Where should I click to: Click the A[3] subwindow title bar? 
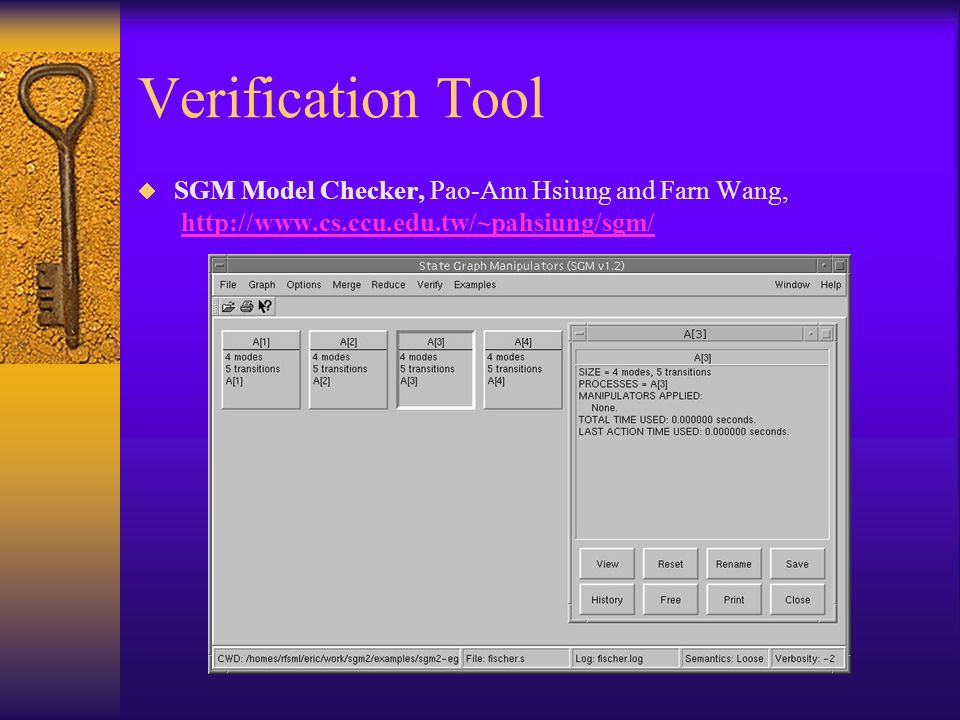(x=695, y=334)
